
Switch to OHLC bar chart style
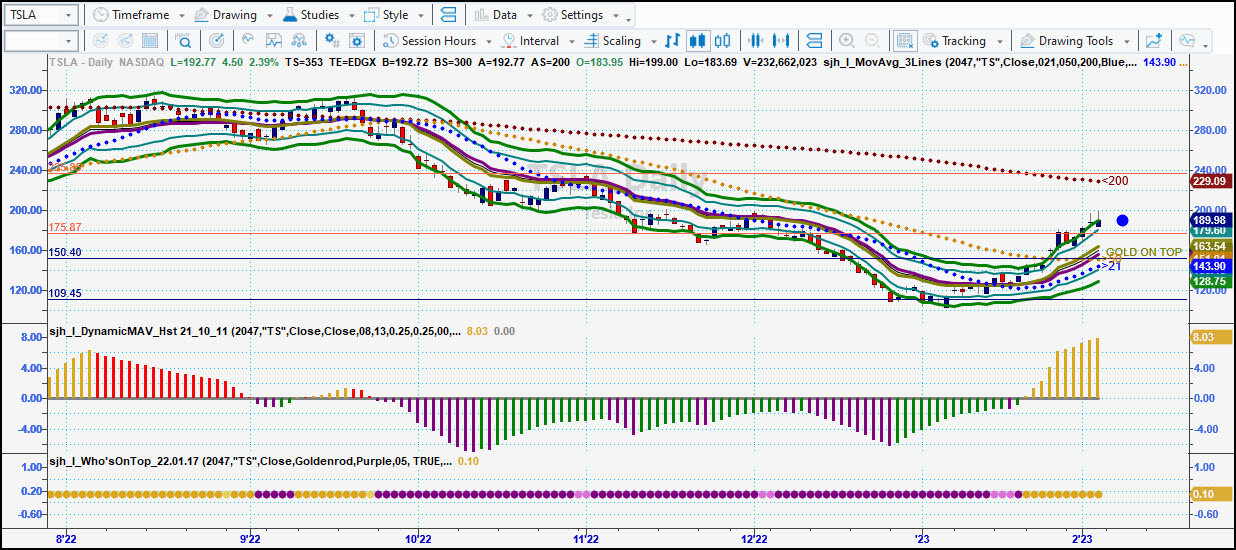coord(672,41)
